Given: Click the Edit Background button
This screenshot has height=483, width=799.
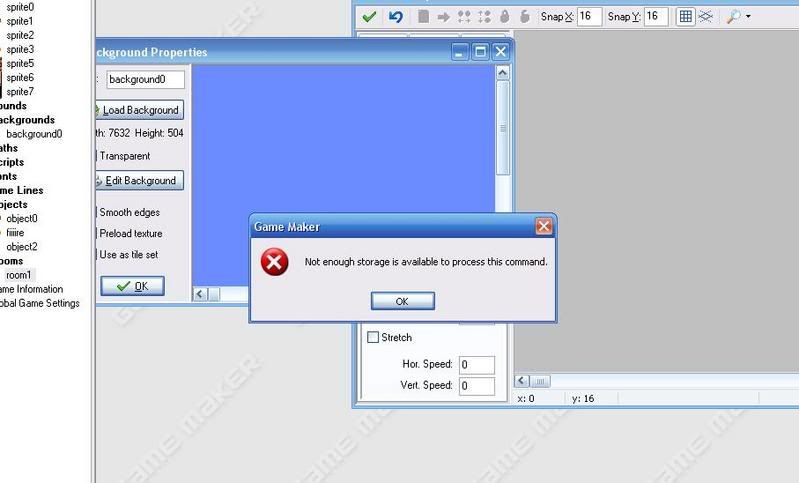Looking at the screenshot, I should [x=139, y=180].
